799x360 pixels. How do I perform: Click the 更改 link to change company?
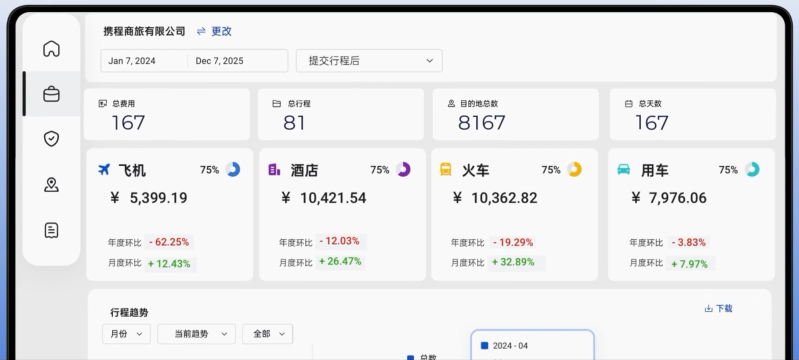point(222,31)
